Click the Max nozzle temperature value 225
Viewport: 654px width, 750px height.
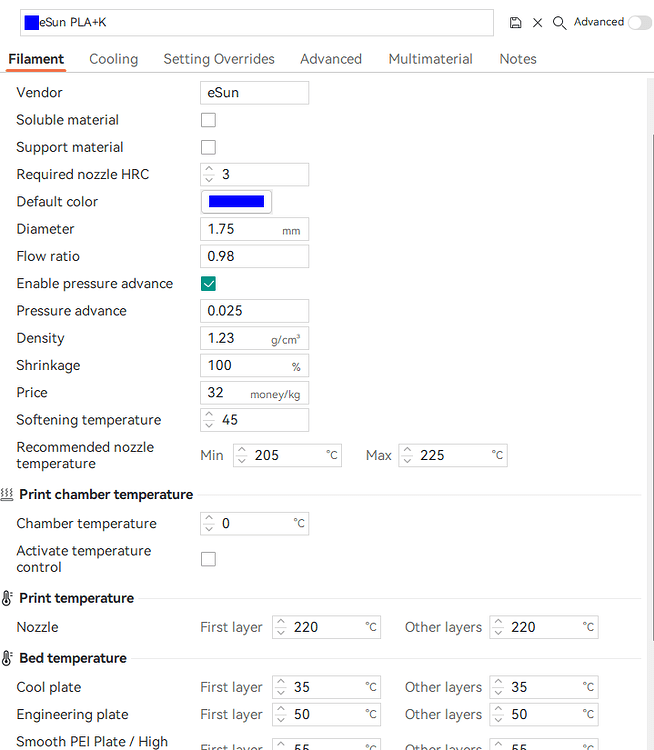pyautogui.click(x=432, y=455)
